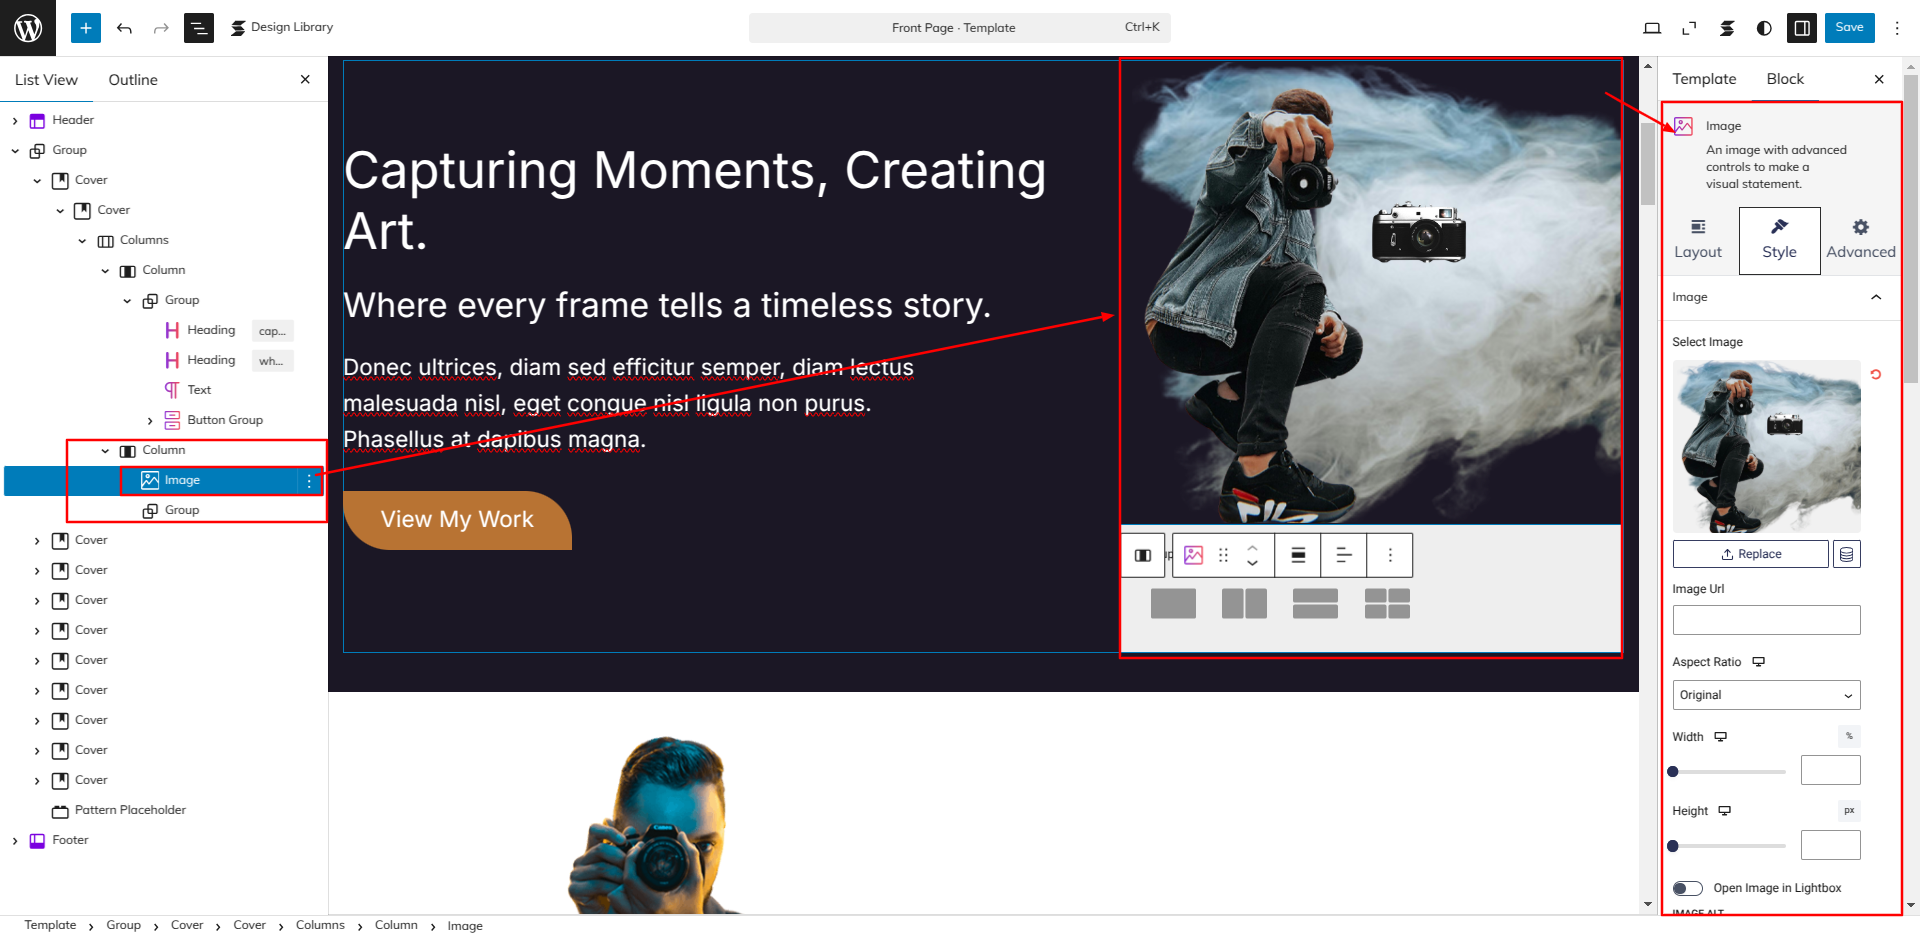Open the Design Library

(x=282, y=28)
